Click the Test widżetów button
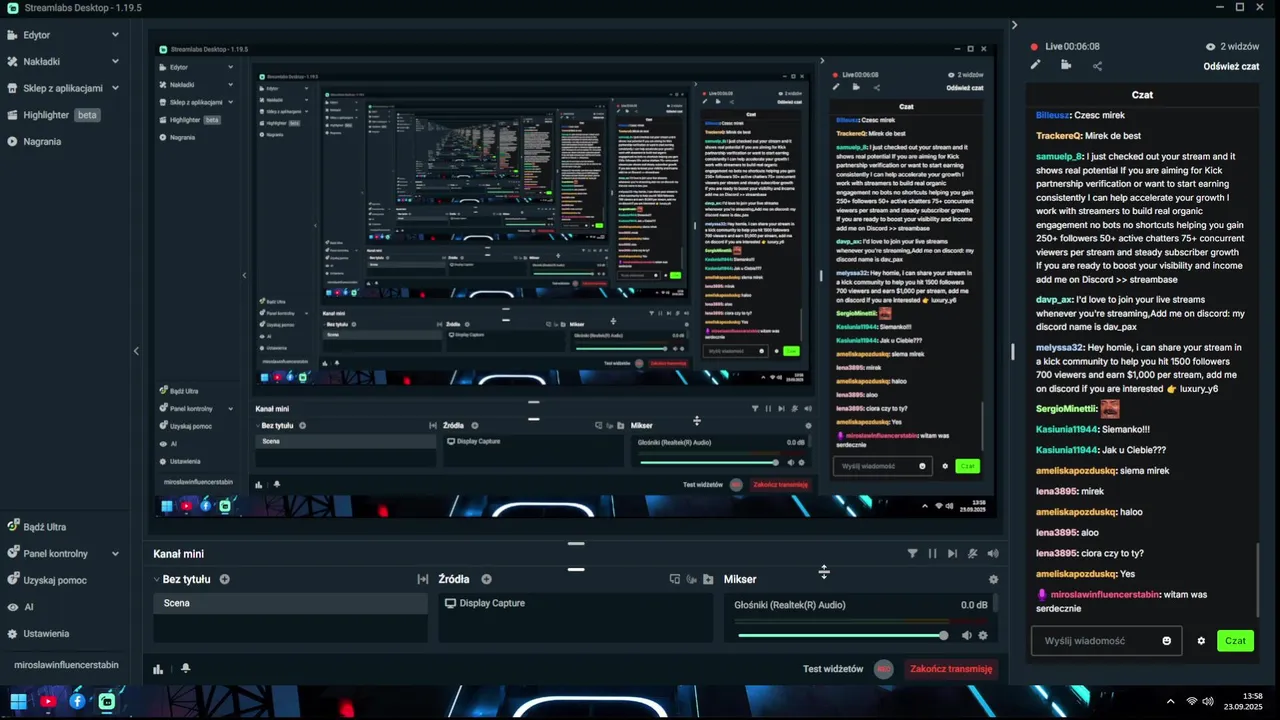This screenshot has width=1280, height=720. tap(832, 669)
